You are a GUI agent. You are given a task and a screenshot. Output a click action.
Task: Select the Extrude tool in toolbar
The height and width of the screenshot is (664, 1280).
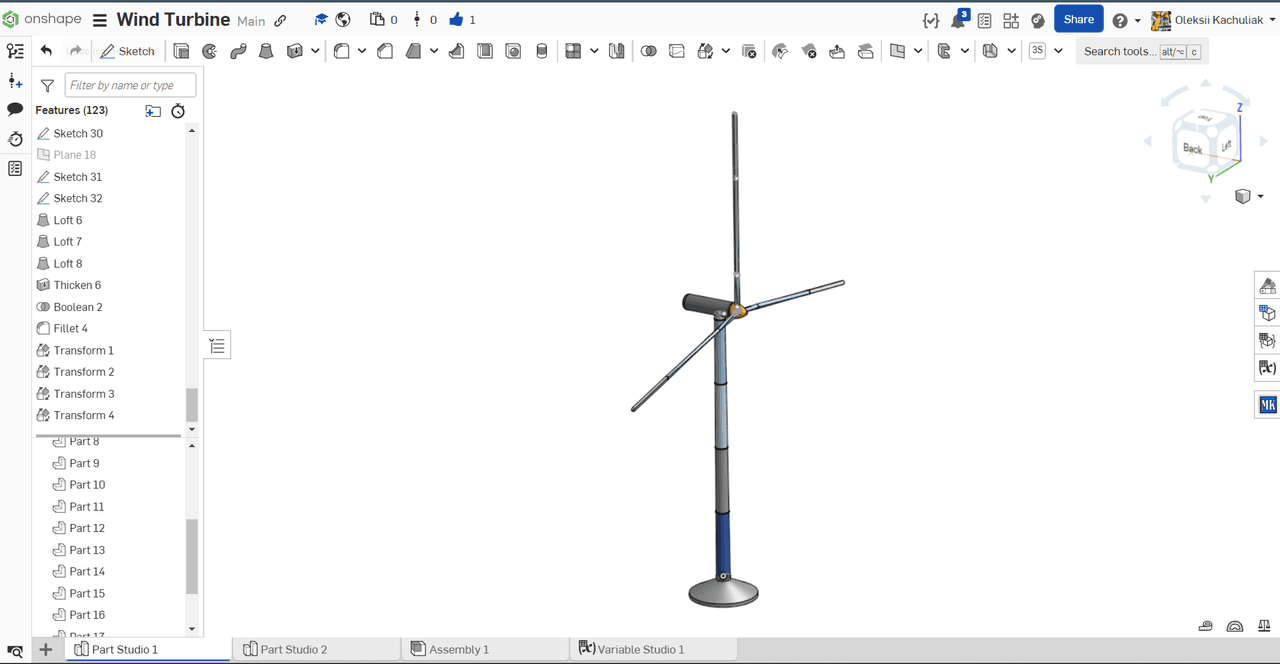[x=181, y=51]
